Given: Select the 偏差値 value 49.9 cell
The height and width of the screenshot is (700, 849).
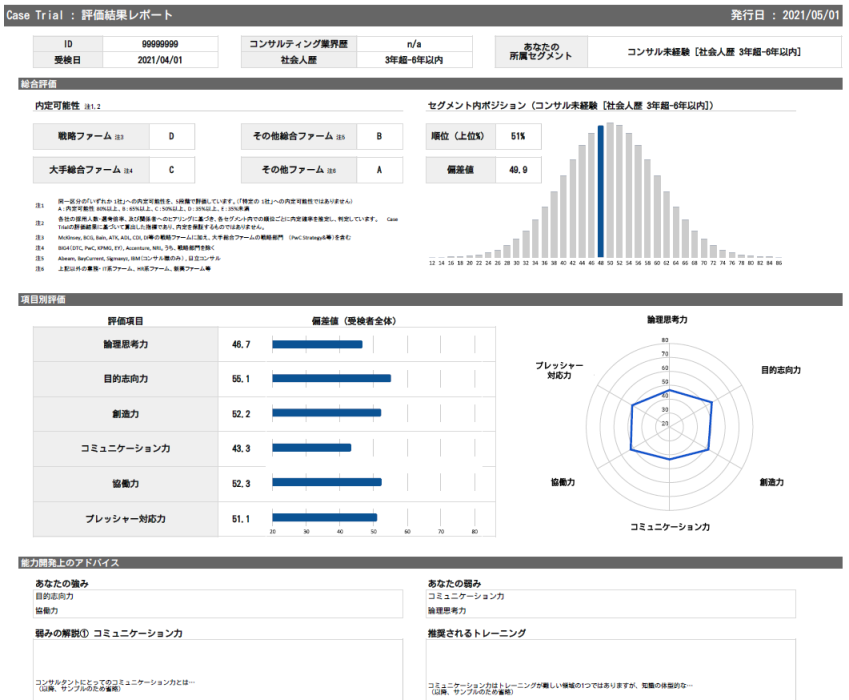Looking at the screenshot, I should click(518, 170).
